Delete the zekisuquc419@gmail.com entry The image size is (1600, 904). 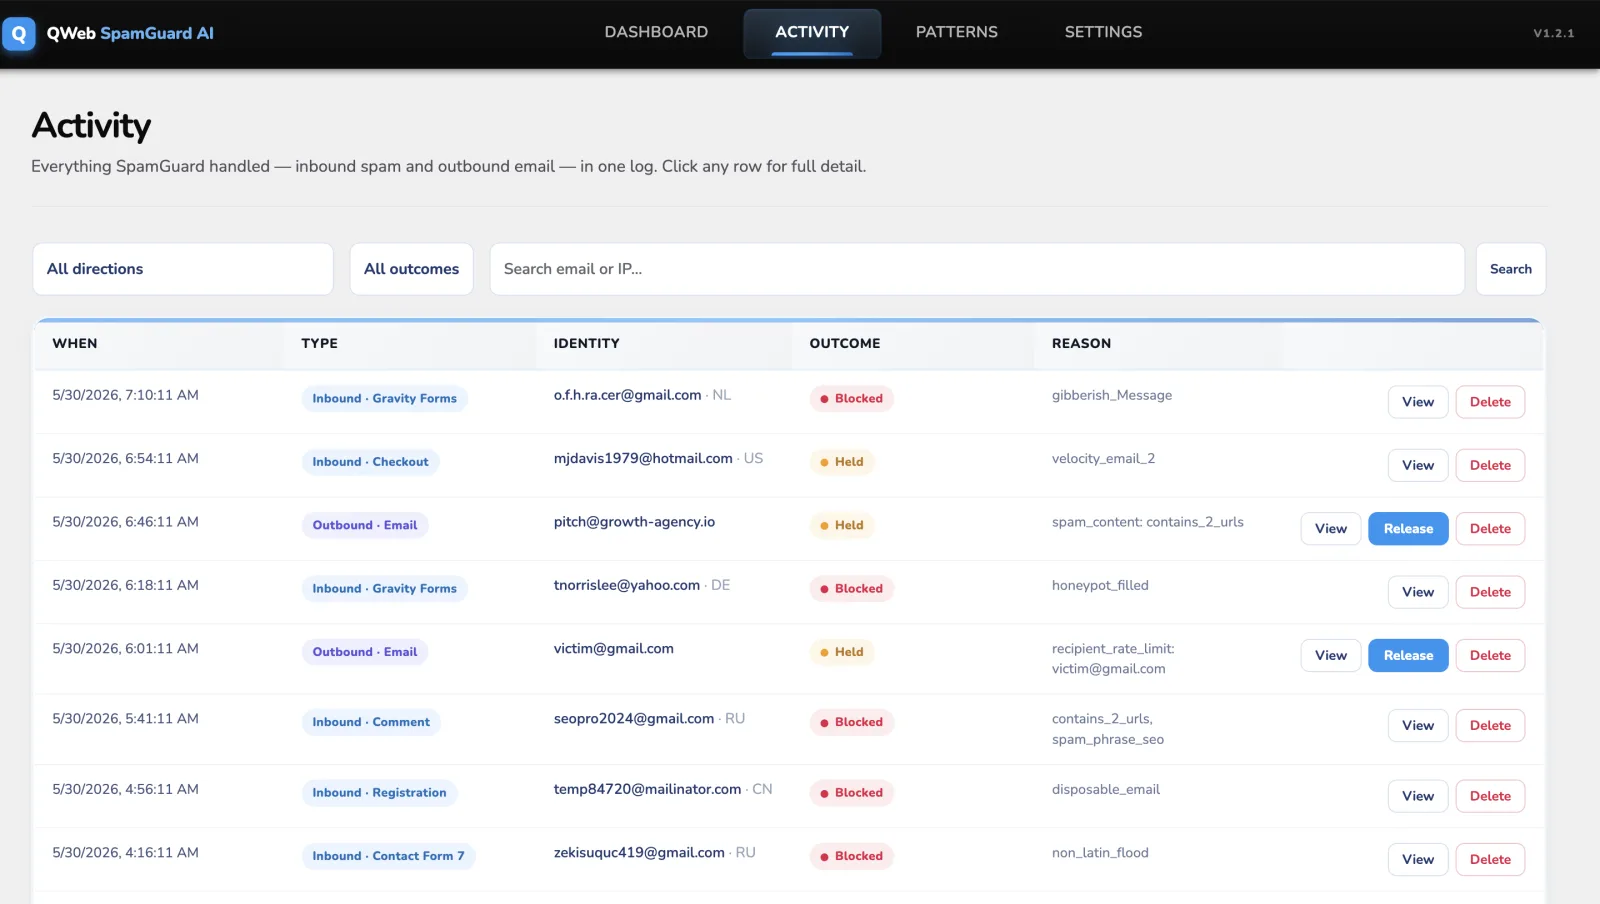(1490, 860)
